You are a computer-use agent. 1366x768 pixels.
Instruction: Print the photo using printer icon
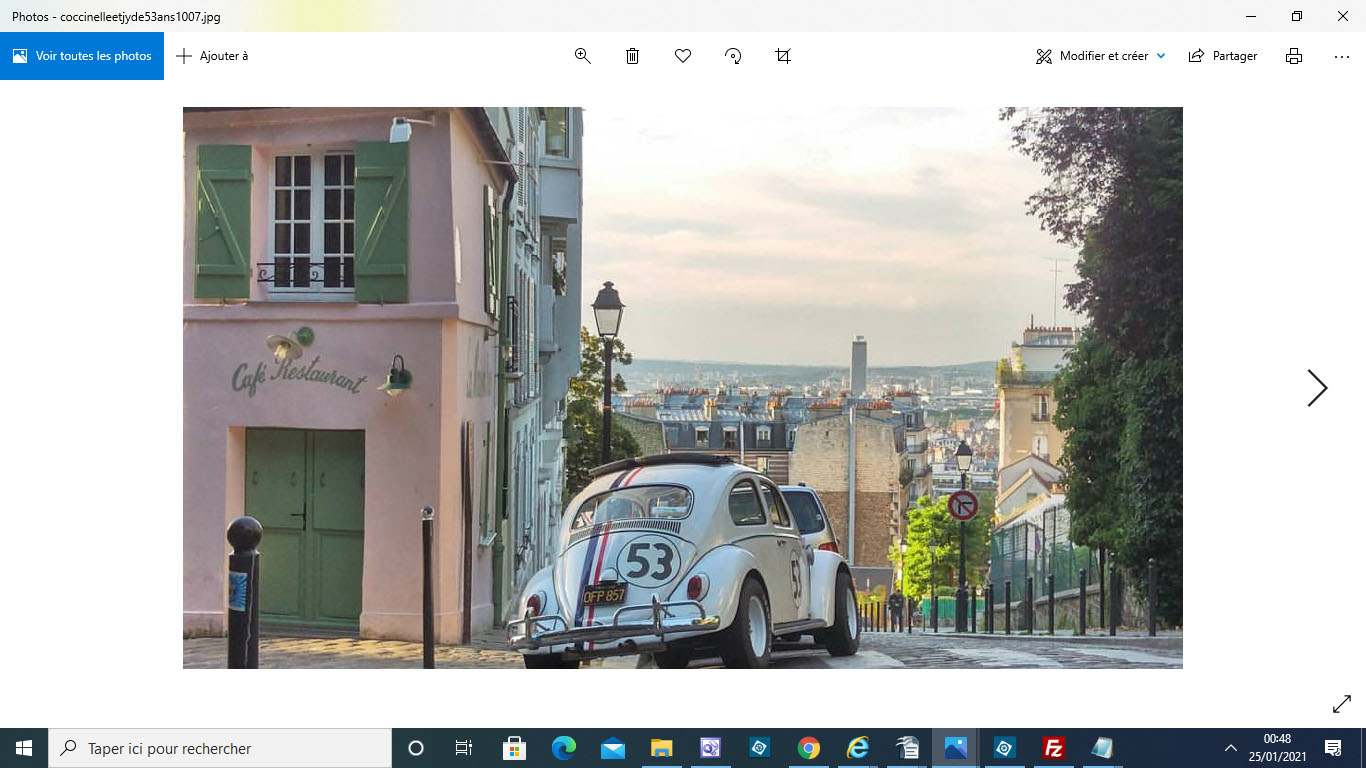1294,56
